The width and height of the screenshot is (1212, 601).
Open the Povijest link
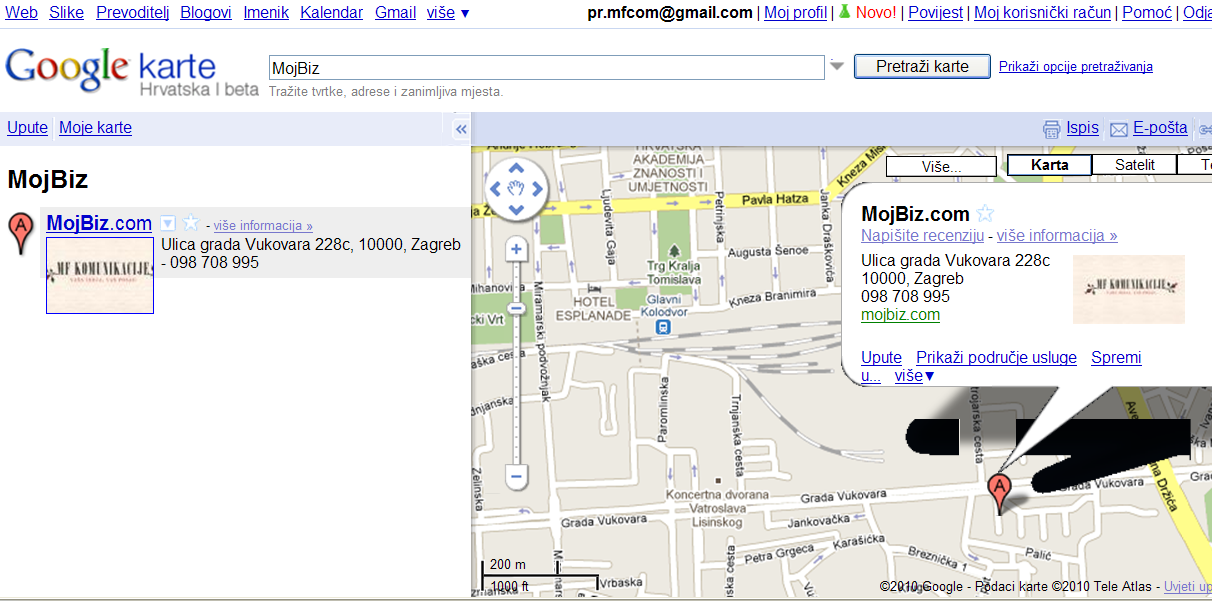pyautogui.click(x=936, y=12)
